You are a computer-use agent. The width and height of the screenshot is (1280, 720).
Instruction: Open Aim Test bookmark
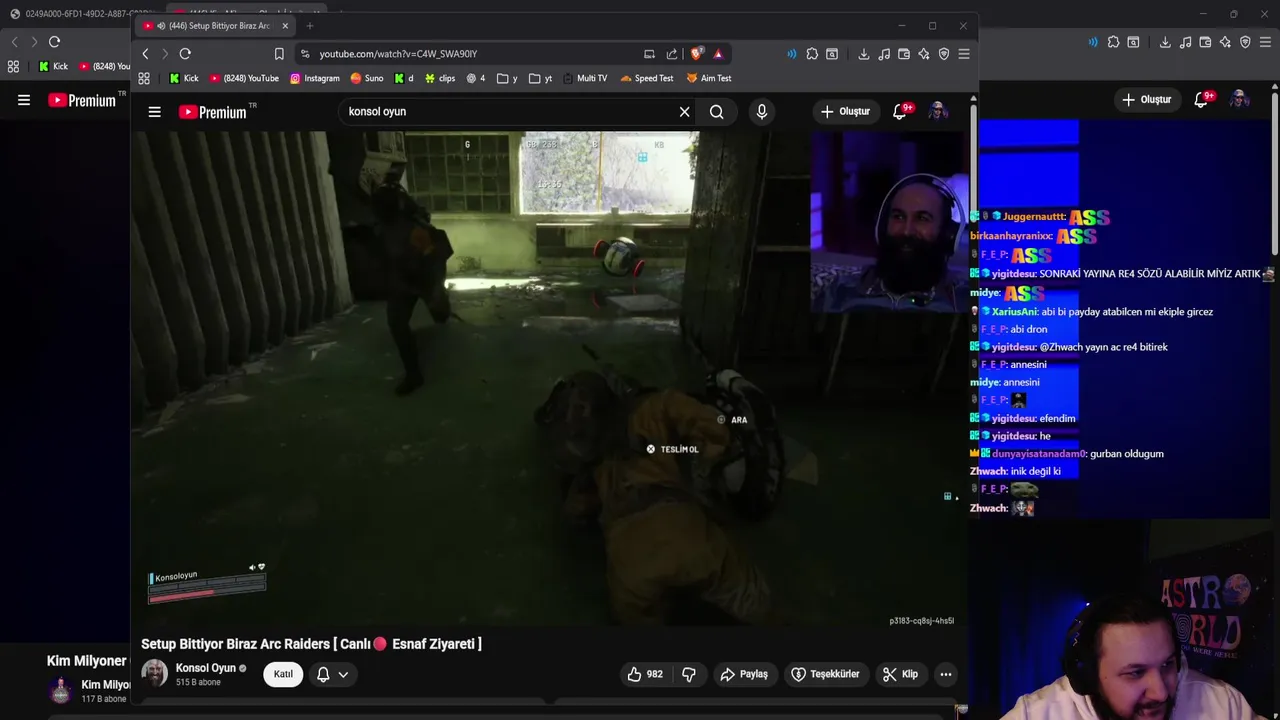point(709,78)
